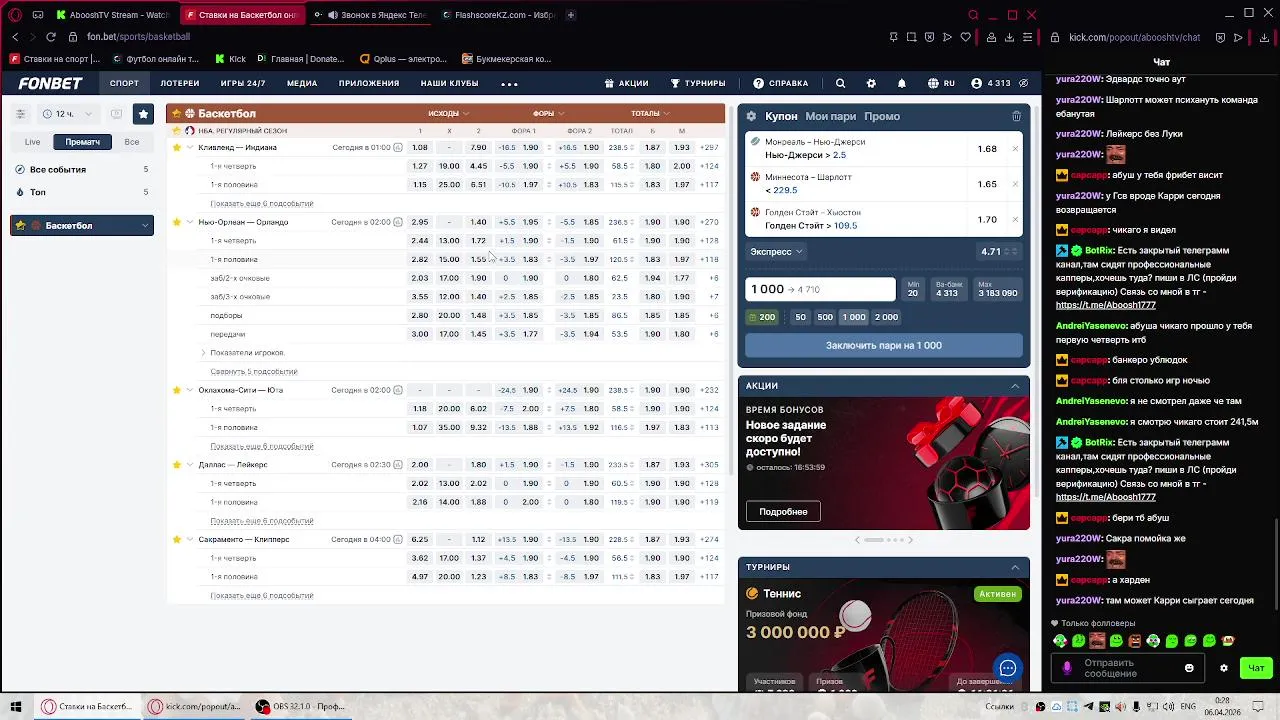Toggle favorite star for Оклахома-Сити — Юта
The height and width of the screenshot is (720, 1280).
point(177,390)
